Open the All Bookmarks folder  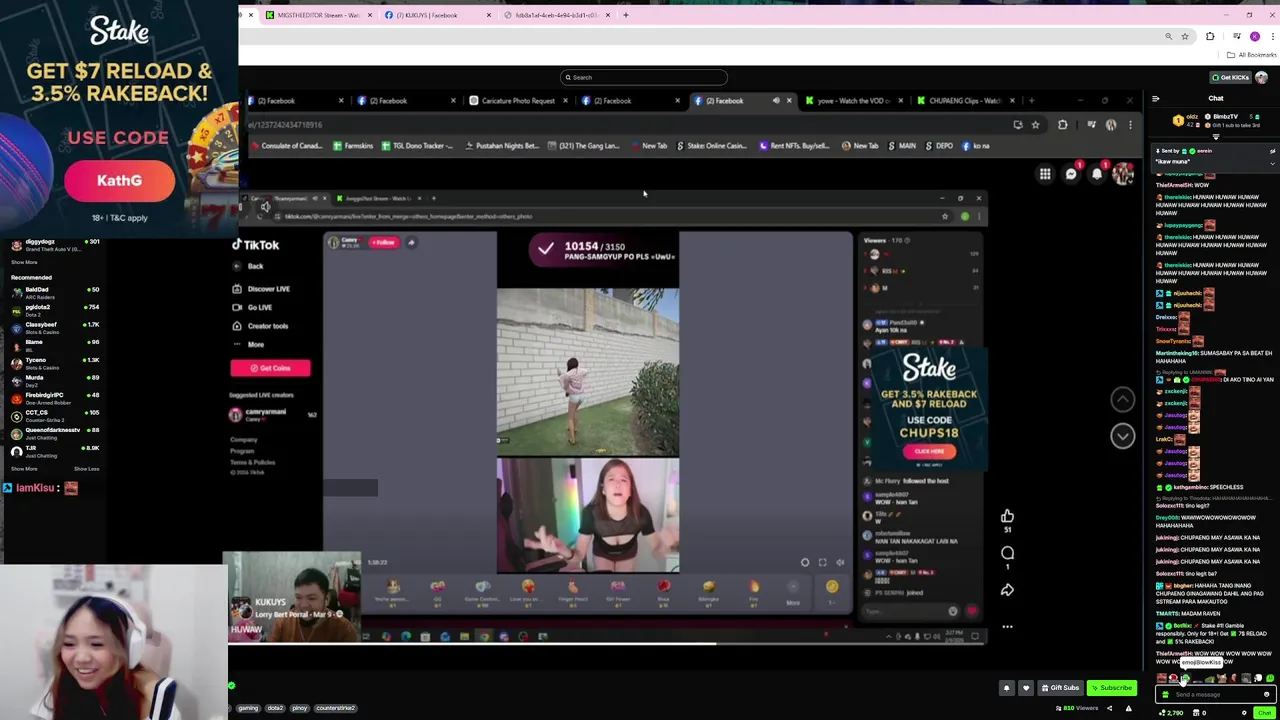(1252, 55)
